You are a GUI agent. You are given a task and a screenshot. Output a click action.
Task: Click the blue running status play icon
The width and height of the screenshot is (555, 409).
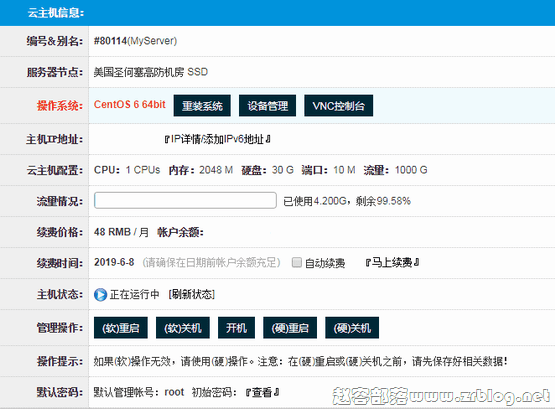tap(100, 294)
